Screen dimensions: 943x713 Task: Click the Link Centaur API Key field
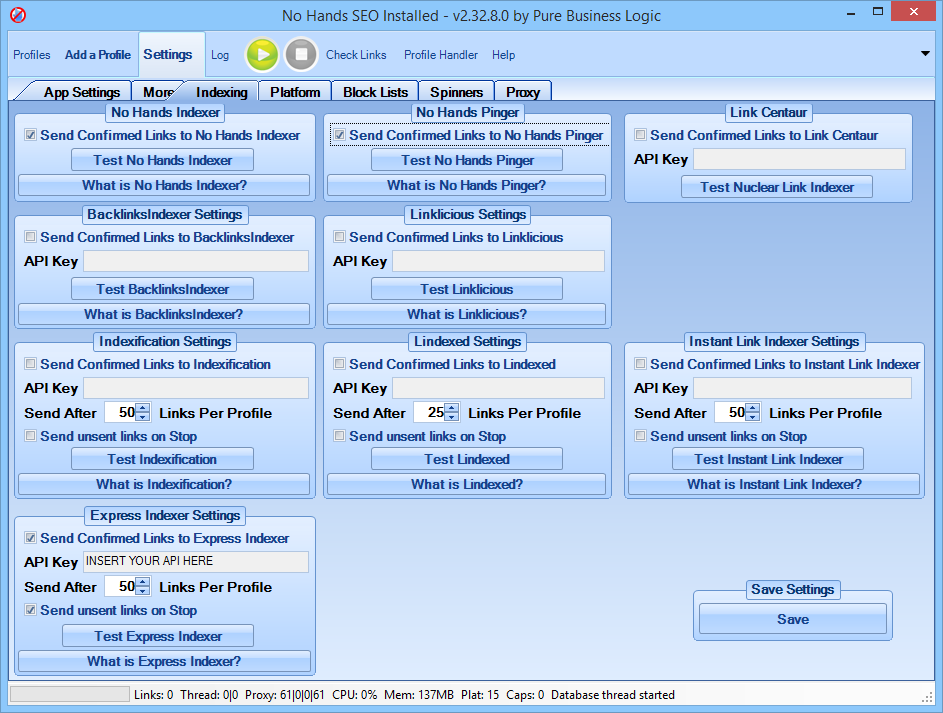(799, 159)
